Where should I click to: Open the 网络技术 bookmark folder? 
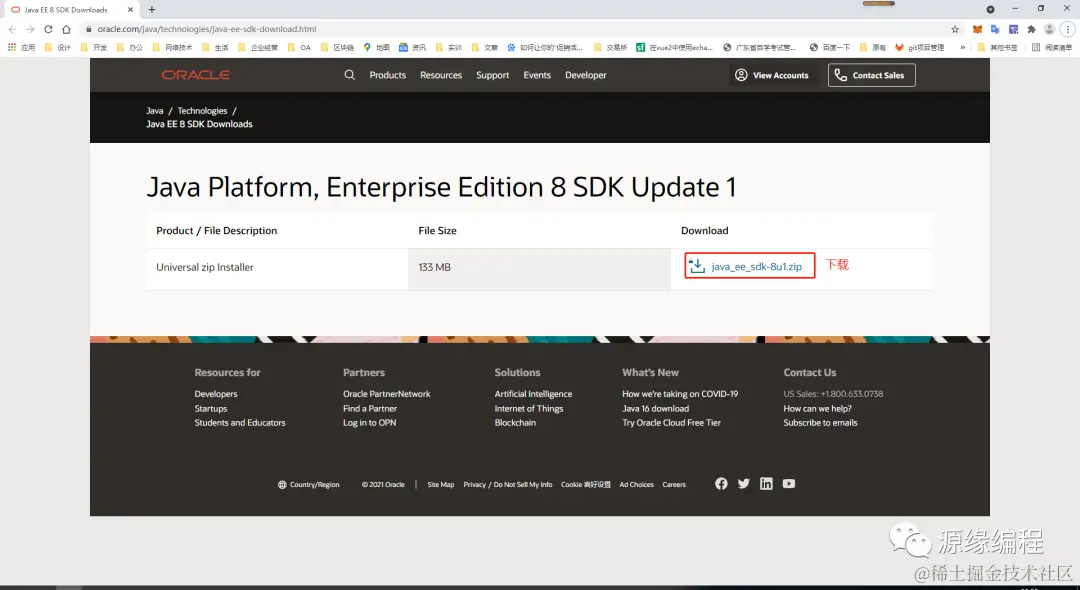(x=172, y=48)
